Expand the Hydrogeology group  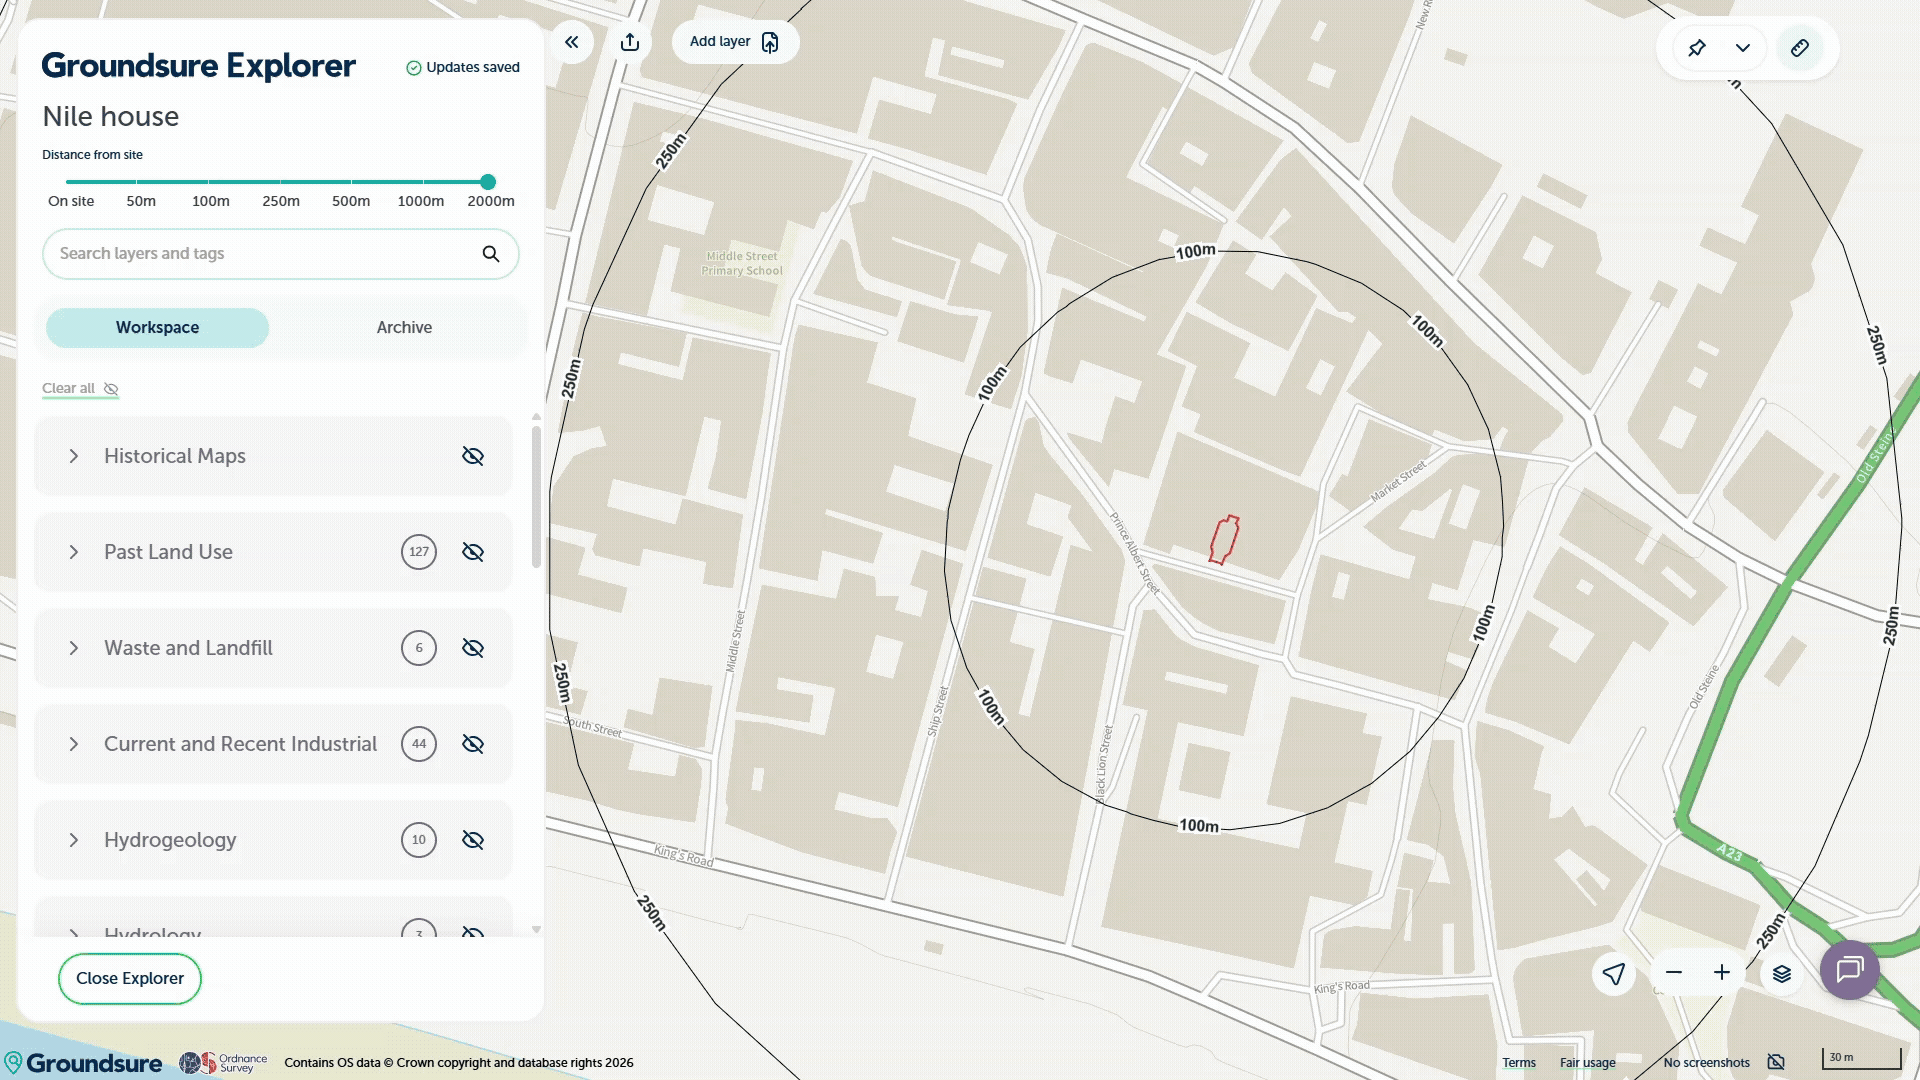coord(74,840)
